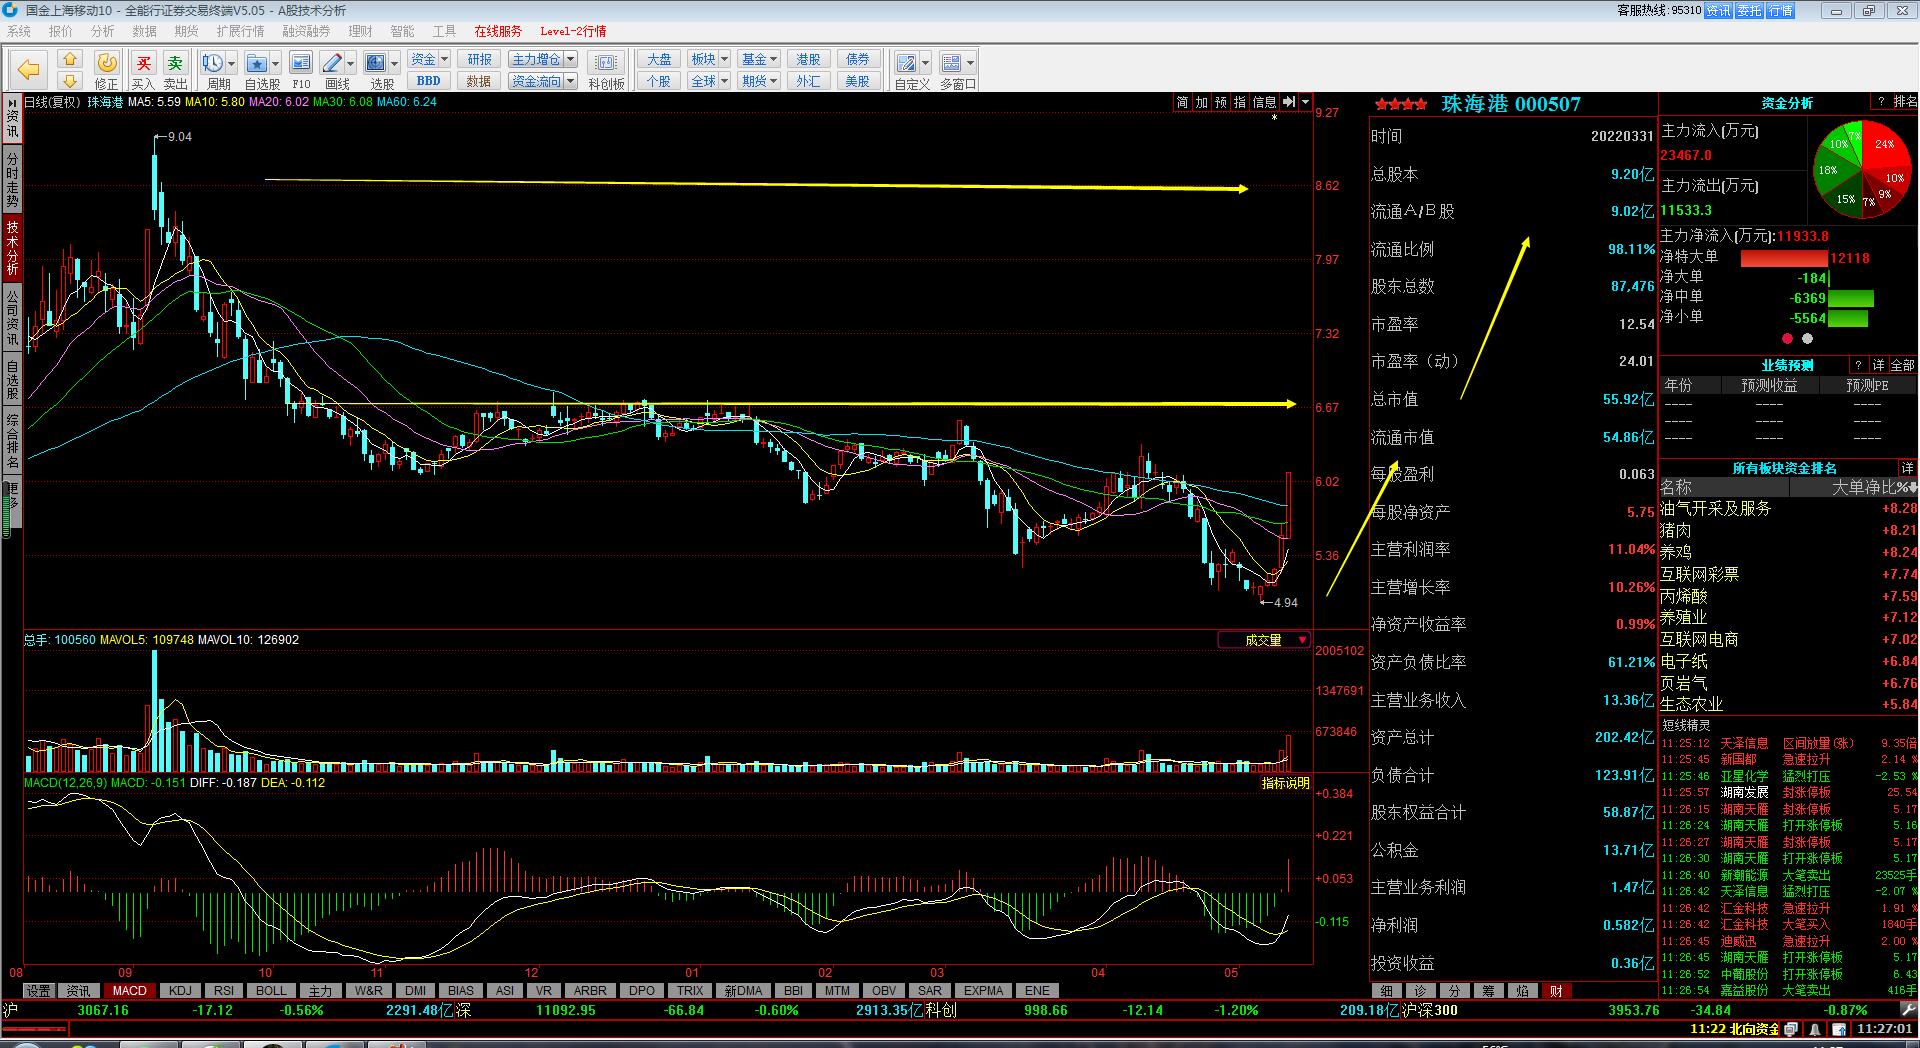The image size is (1920, 1048).
Task: Click the bell icon in status bar
Action: [1815, 1028]
